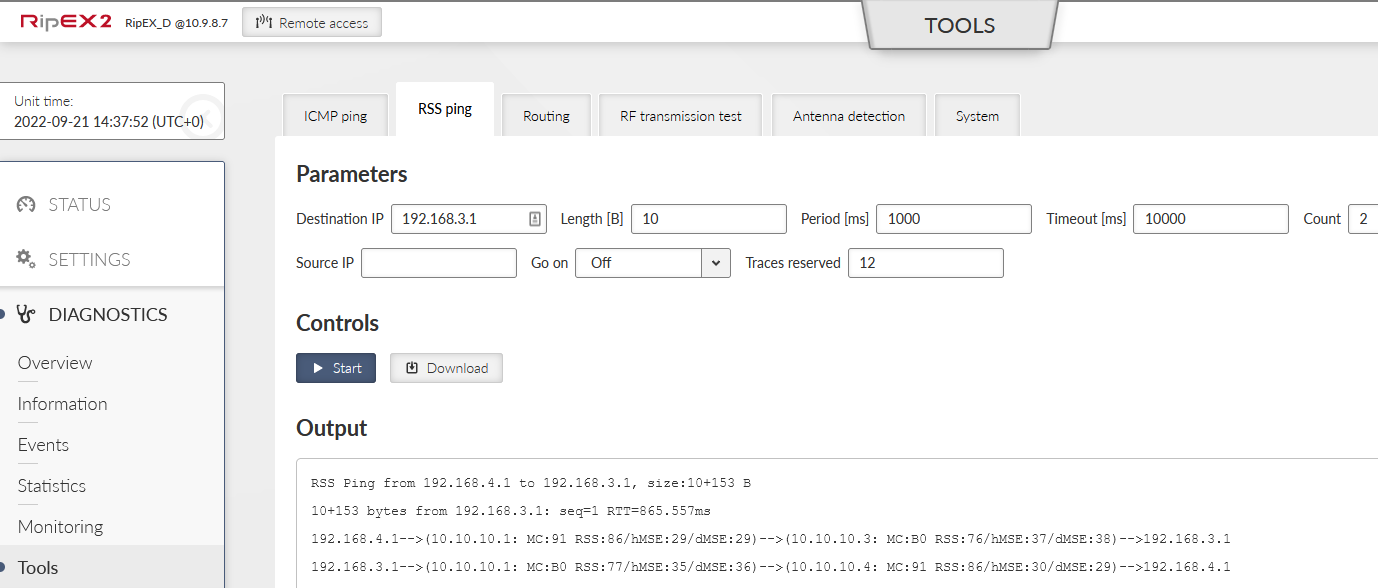The image size is (1378, 588).
Task: Open the System tab
Action: click(x=977, y=116)
